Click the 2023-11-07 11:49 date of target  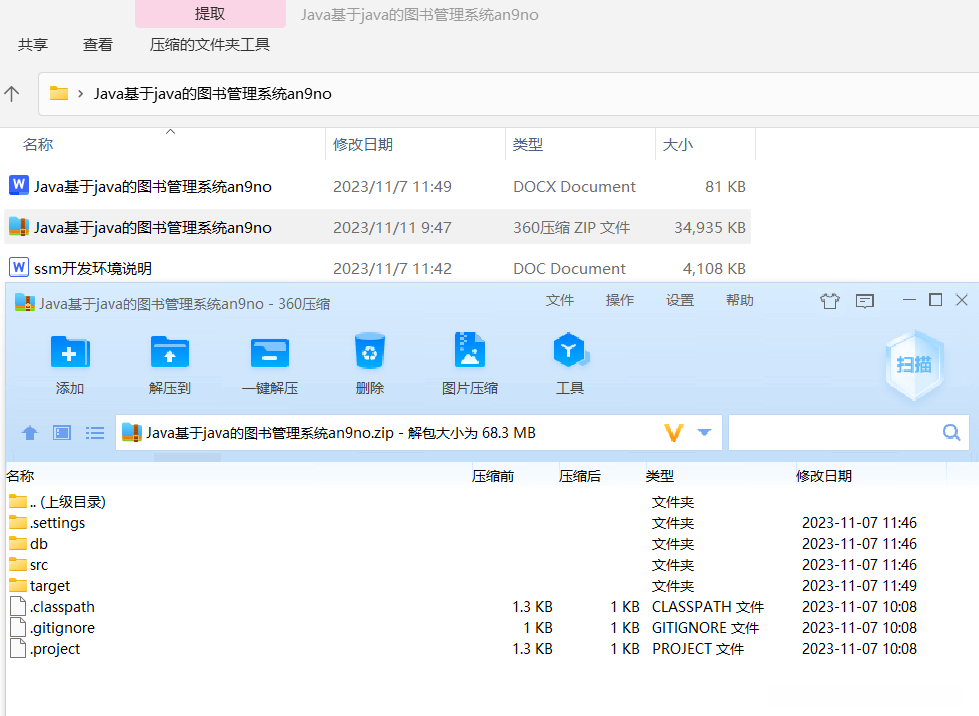tap(859, 586)
